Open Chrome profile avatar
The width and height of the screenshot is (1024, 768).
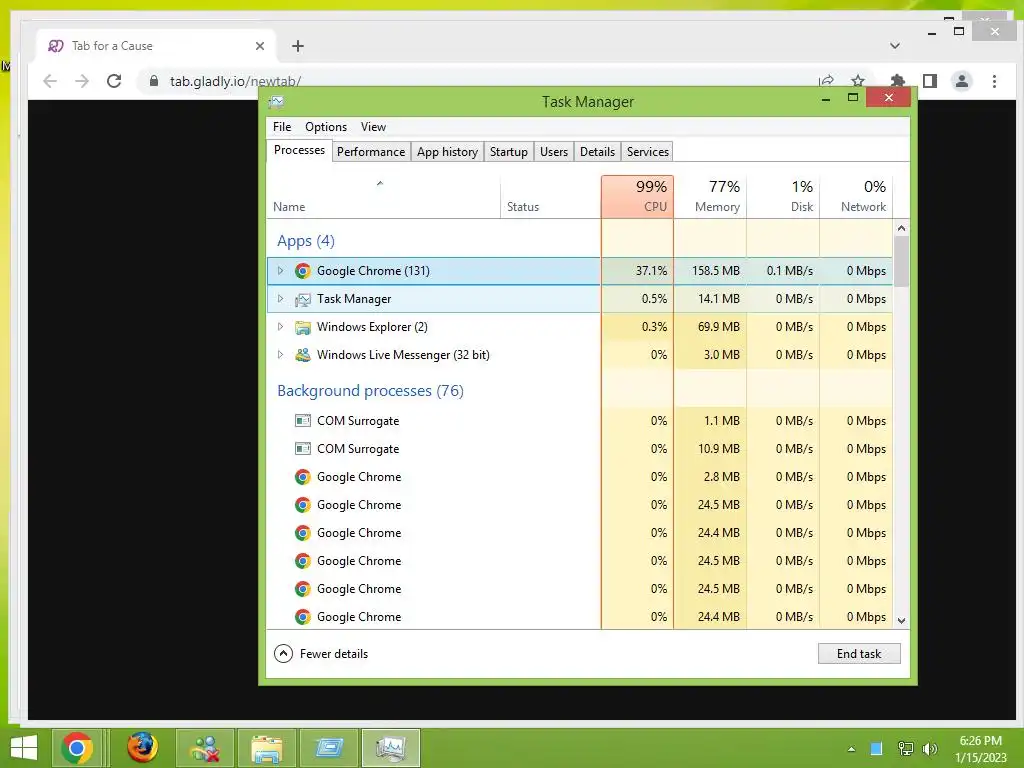coord(962,81)
